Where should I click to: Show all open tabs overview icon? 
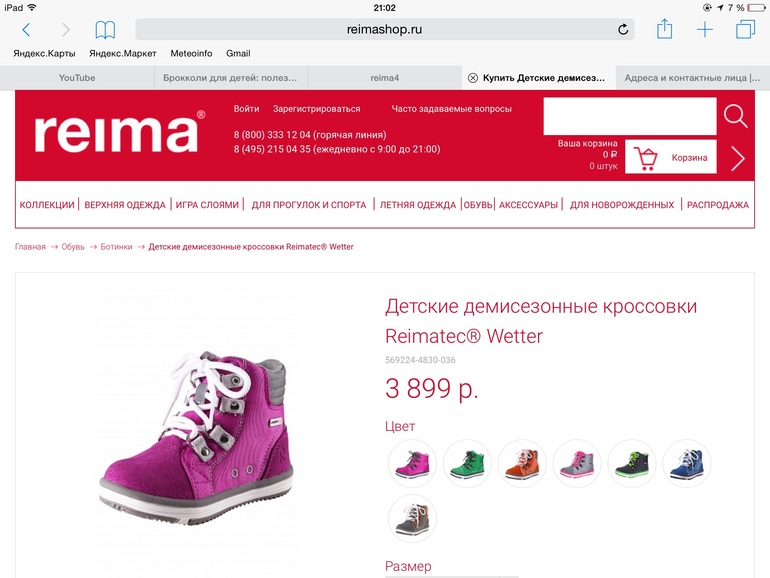tap(745, 29)
